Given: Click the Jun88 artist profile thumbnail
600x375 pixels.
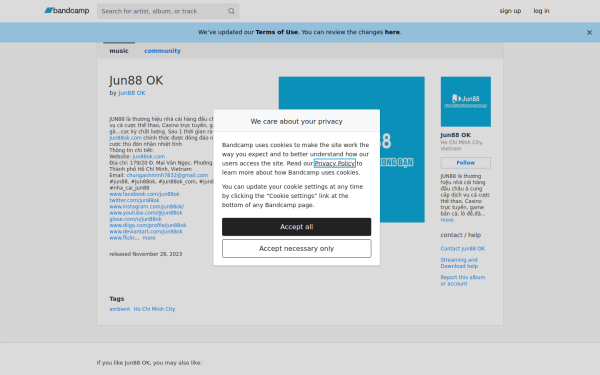Looking at the screenshot, I should pyautogui.click(x=466, y=101).
